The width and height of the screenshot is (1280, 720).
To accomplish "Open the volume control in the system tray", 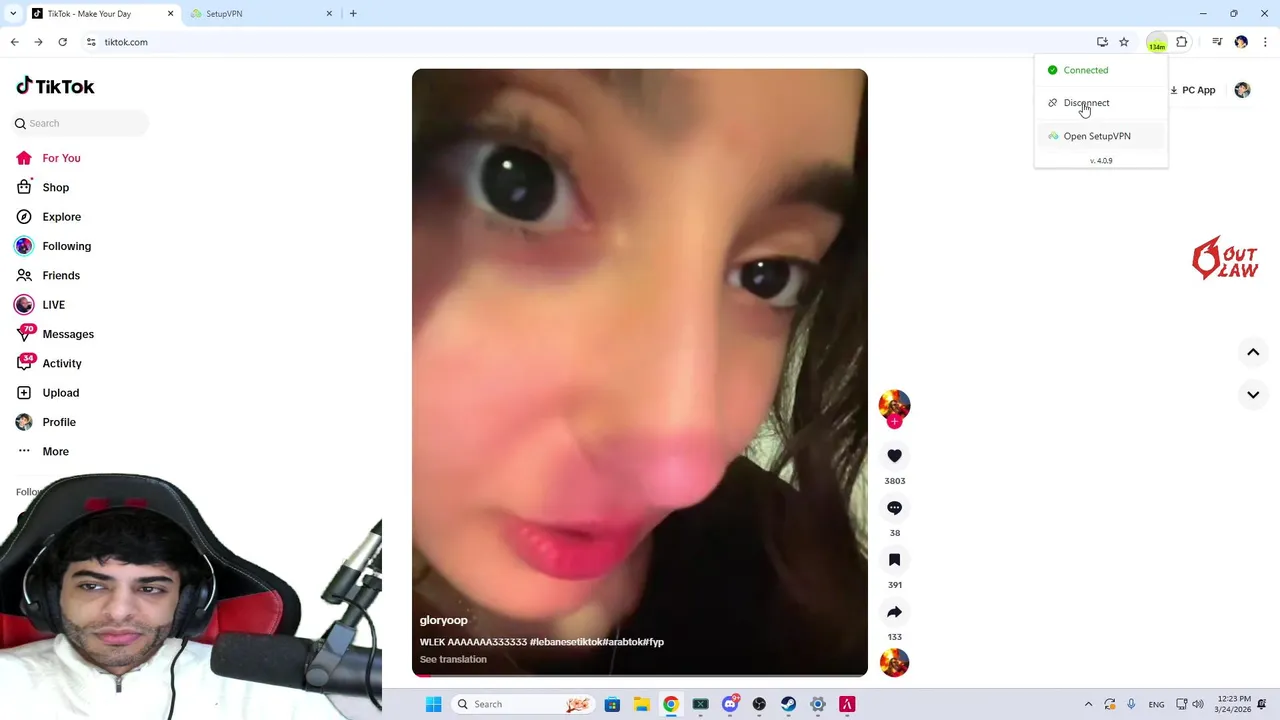I will click(1198, 704).
